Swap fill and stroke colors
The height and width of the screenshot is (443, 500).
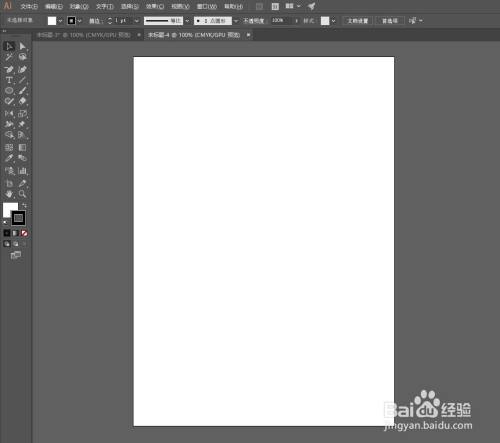pos(24,205)
